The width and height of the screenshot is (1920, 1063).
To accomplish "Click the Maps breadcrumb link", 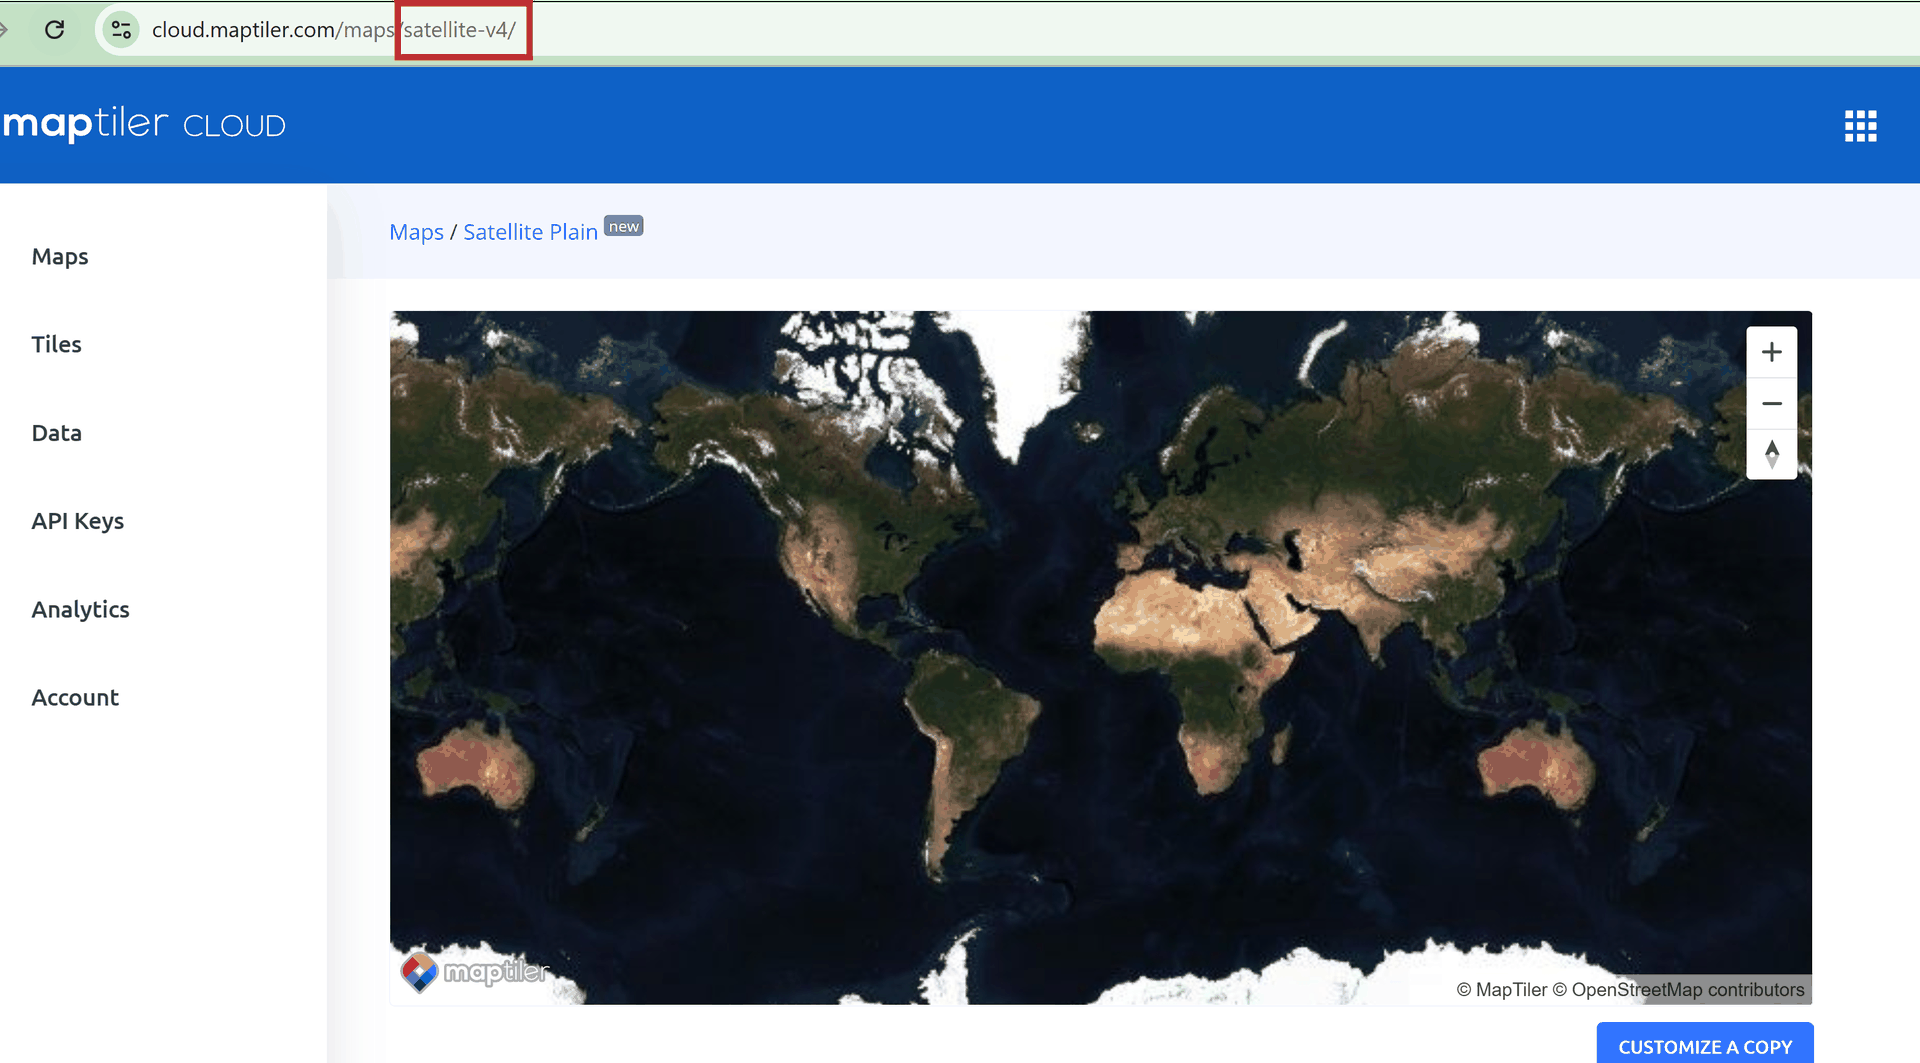I will click(416, 232).
